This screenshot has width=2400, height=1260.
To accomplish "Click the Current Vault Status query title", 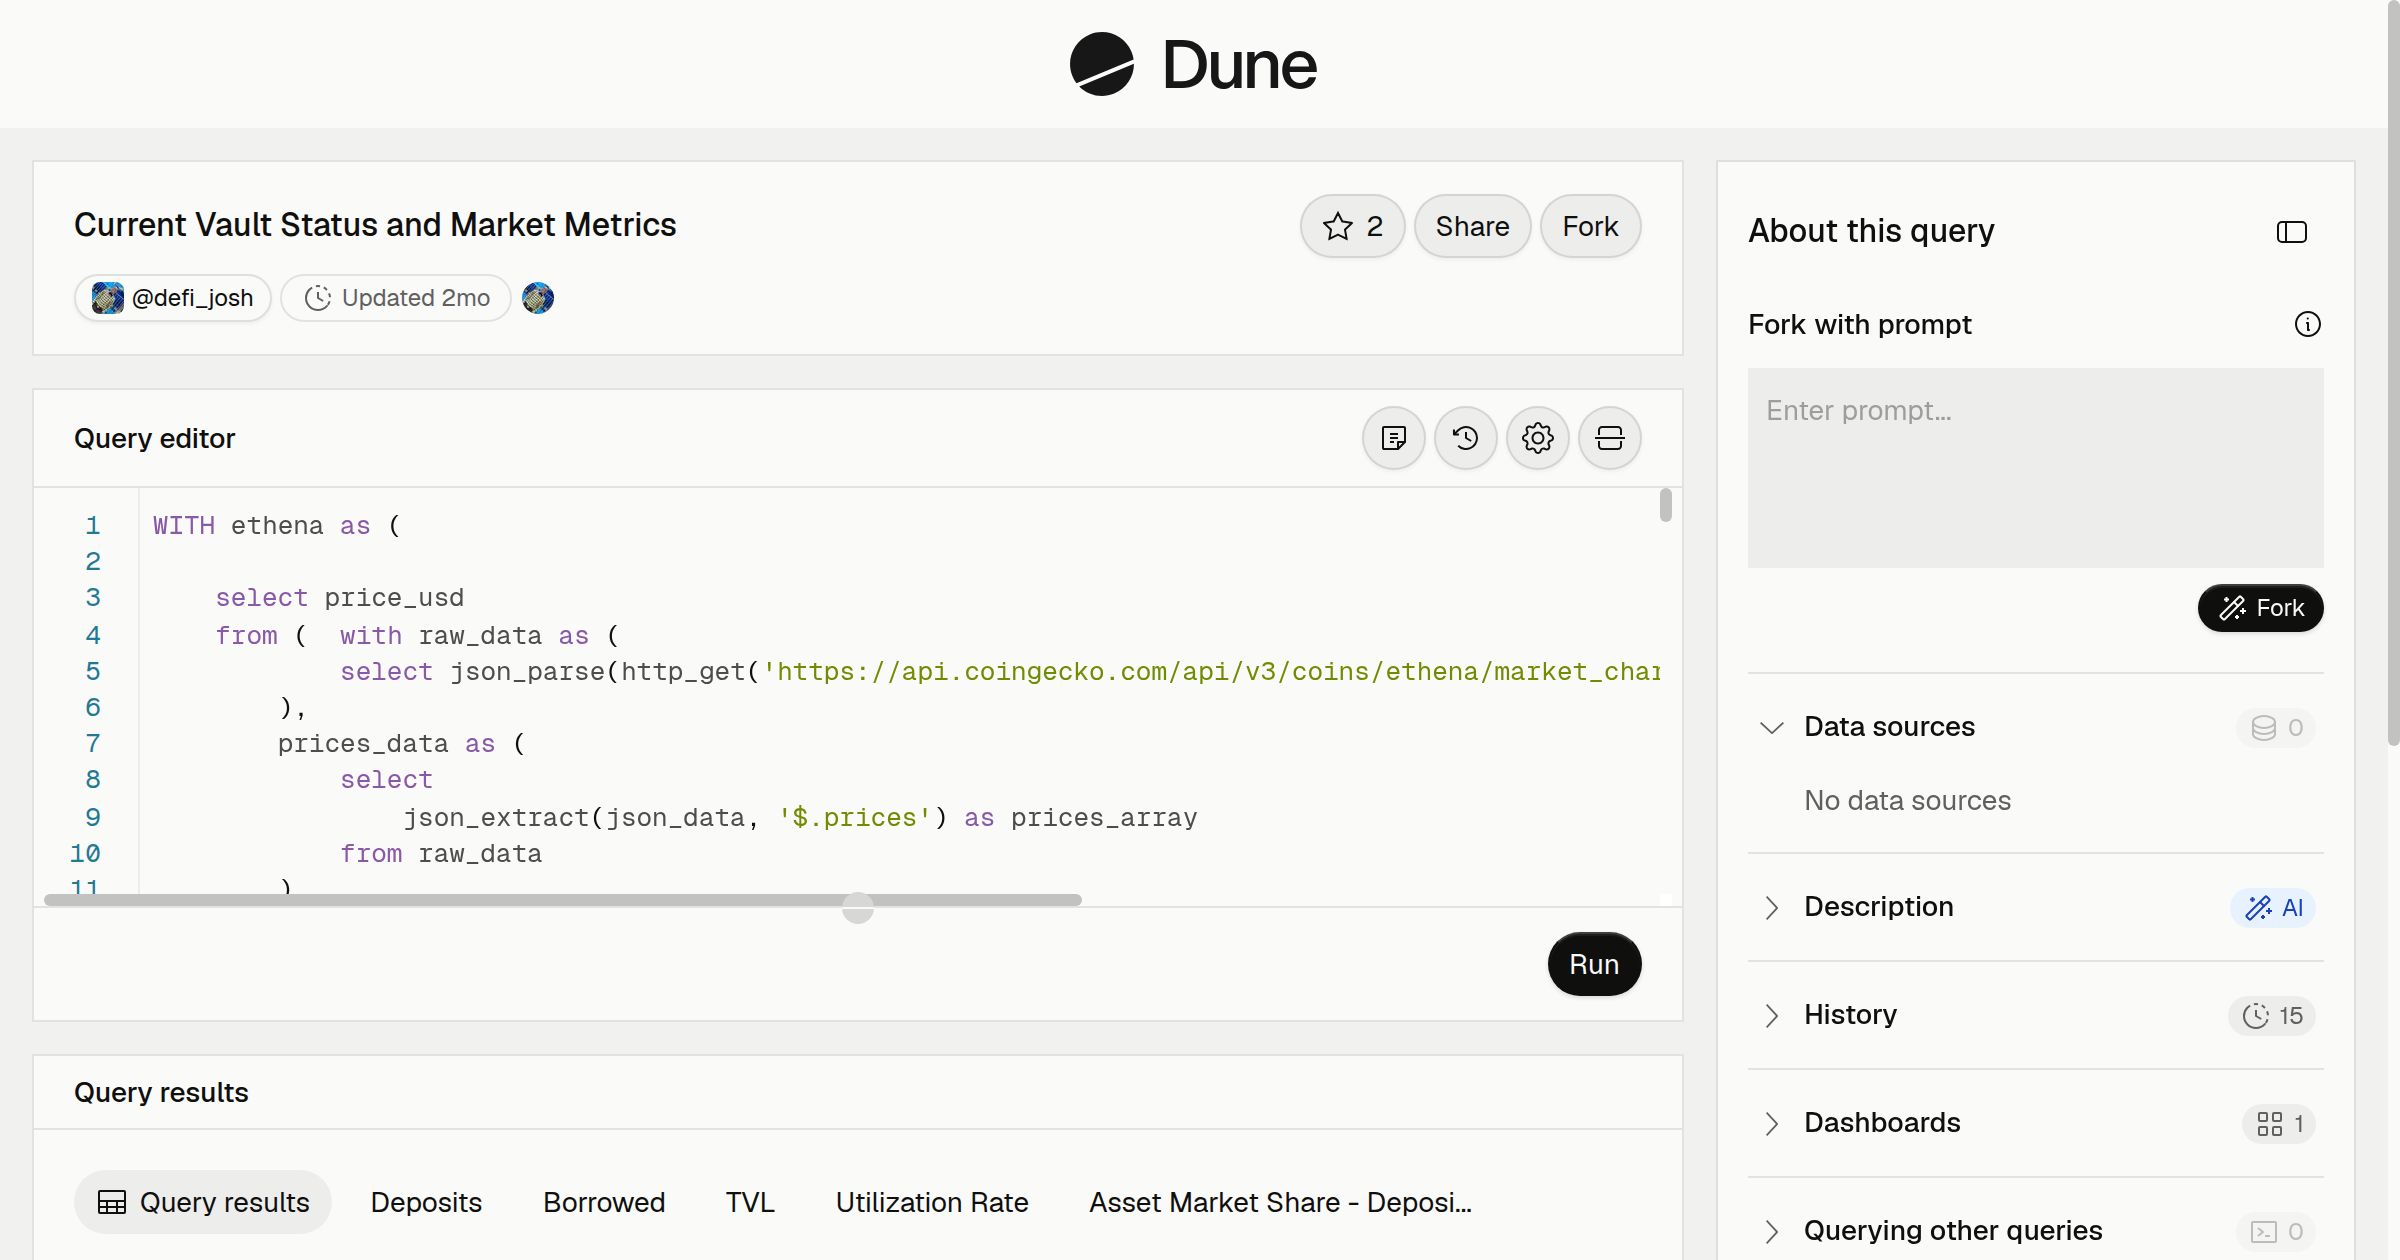I will (375, 225).
